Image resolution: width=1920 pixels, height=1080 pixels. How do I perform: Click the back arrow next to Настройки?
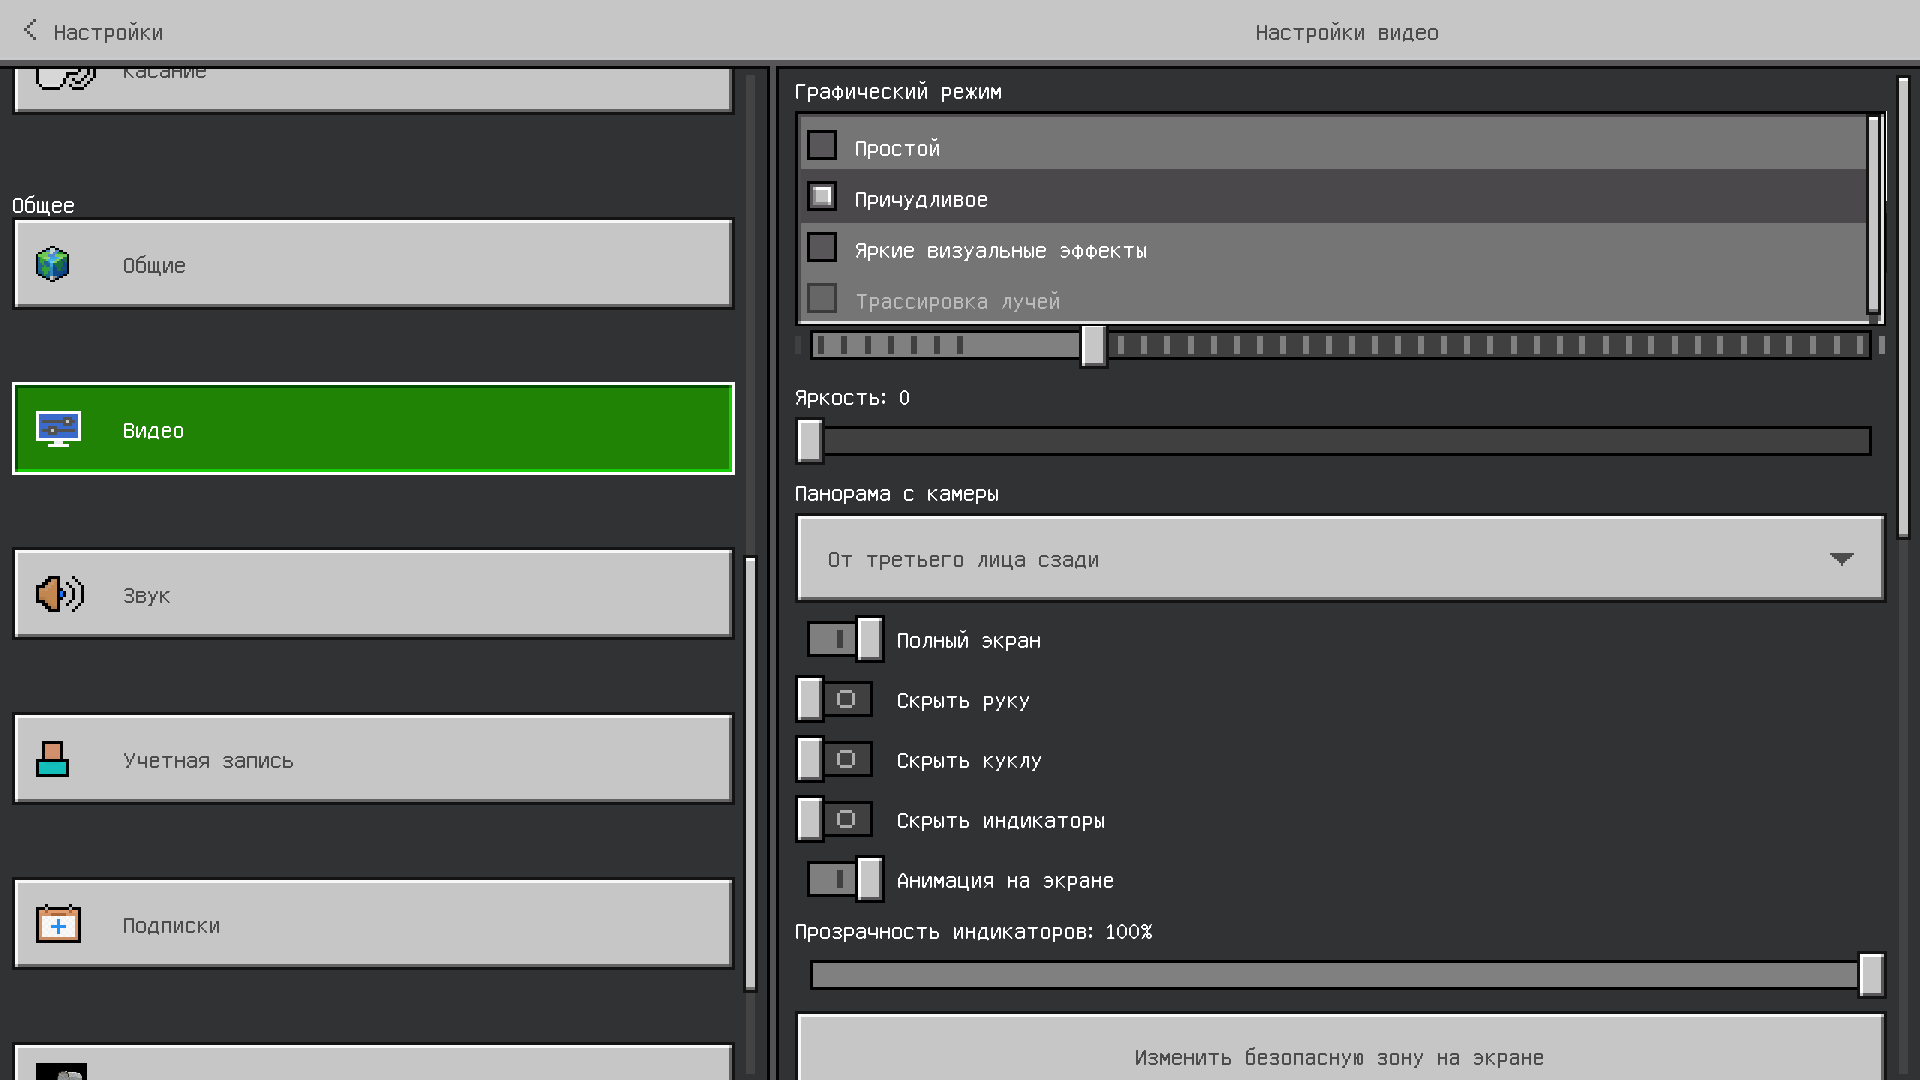tap(30, 31)
